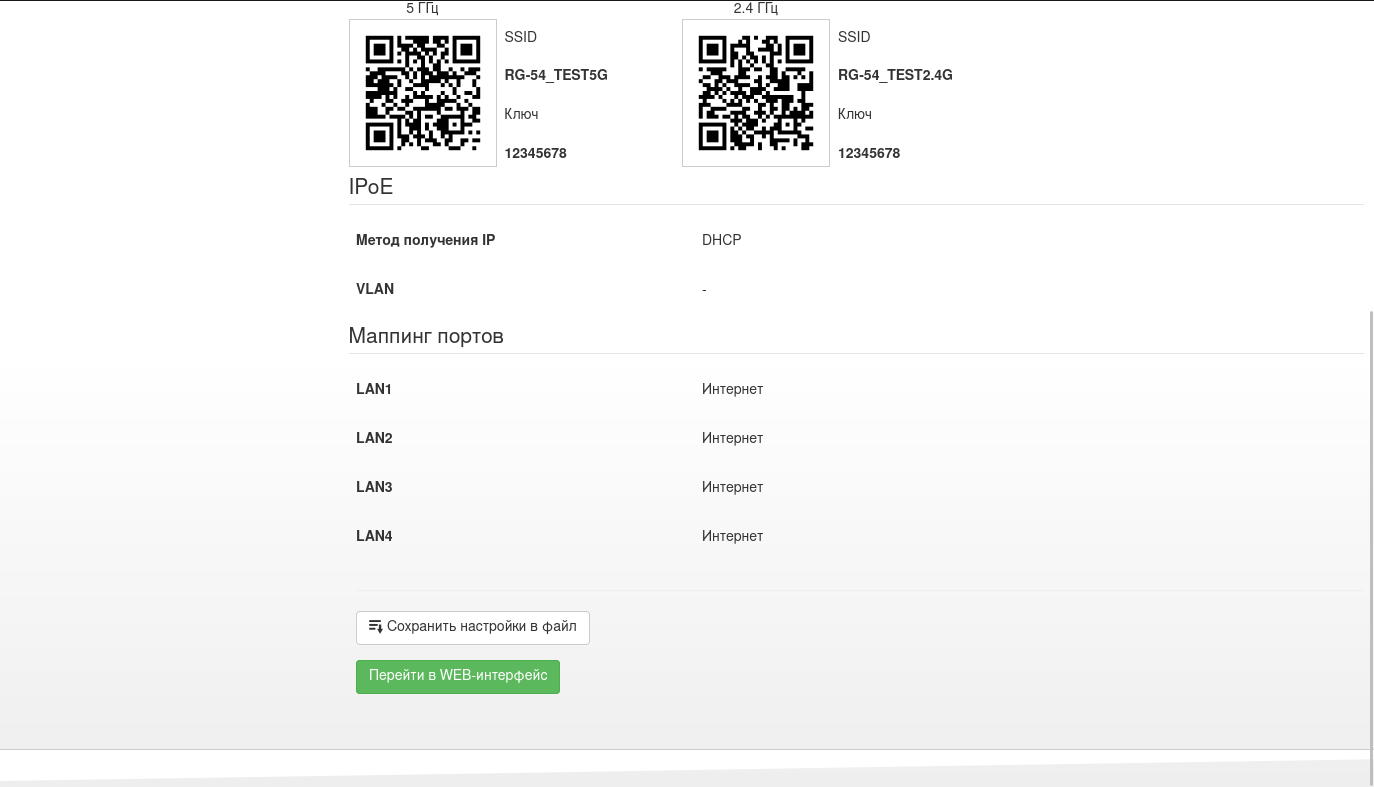Click the 5 ГГц band label
Screen dimensions: 1374x787
coord(422,8)
